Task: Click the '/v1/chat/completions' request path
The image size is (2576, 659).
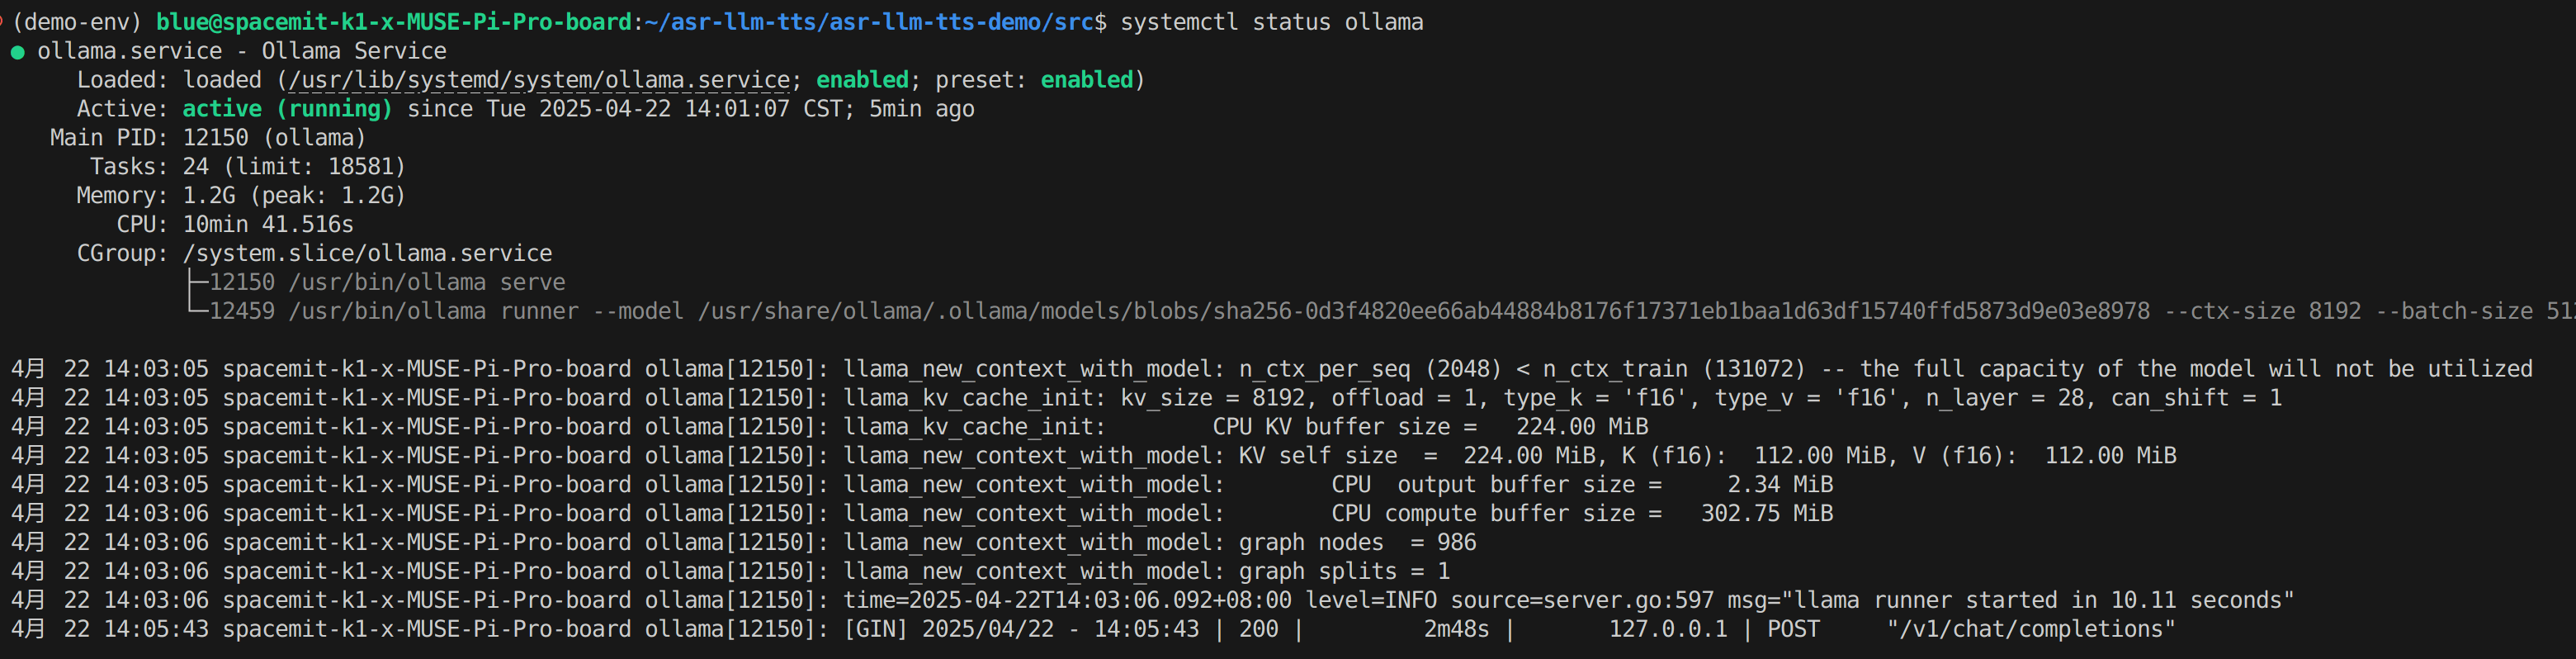Action: [2030, 630]
